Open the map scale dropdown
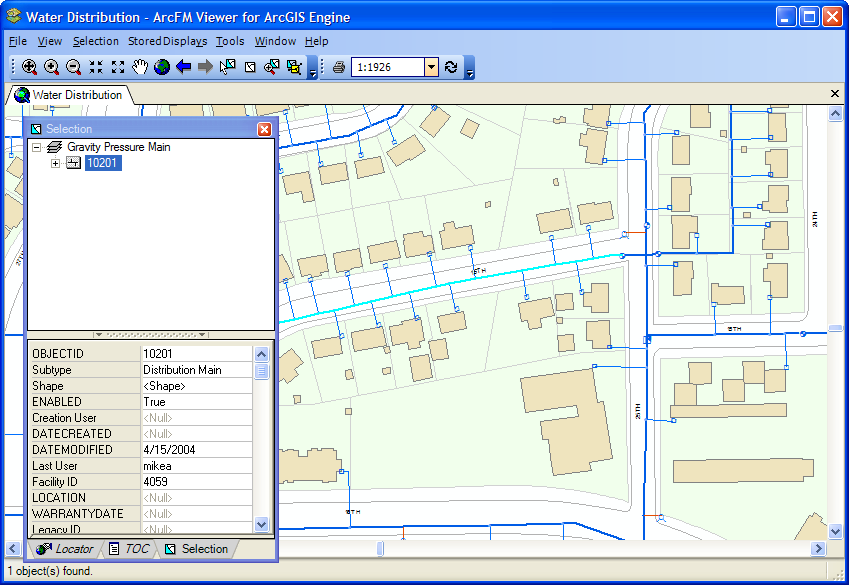The width and height of the screenshot is (849, 585). click(x=431, y=67)
